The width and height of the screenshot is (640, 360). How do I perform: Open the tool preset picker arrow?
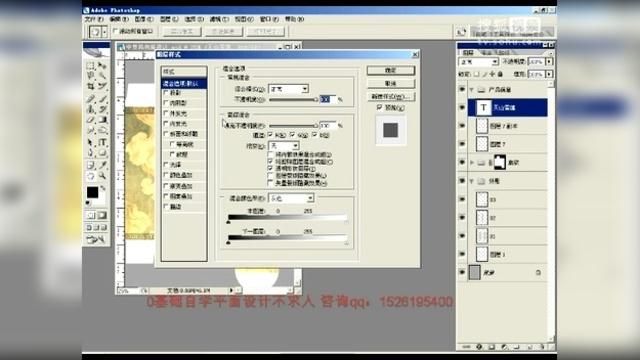point(104,31)
